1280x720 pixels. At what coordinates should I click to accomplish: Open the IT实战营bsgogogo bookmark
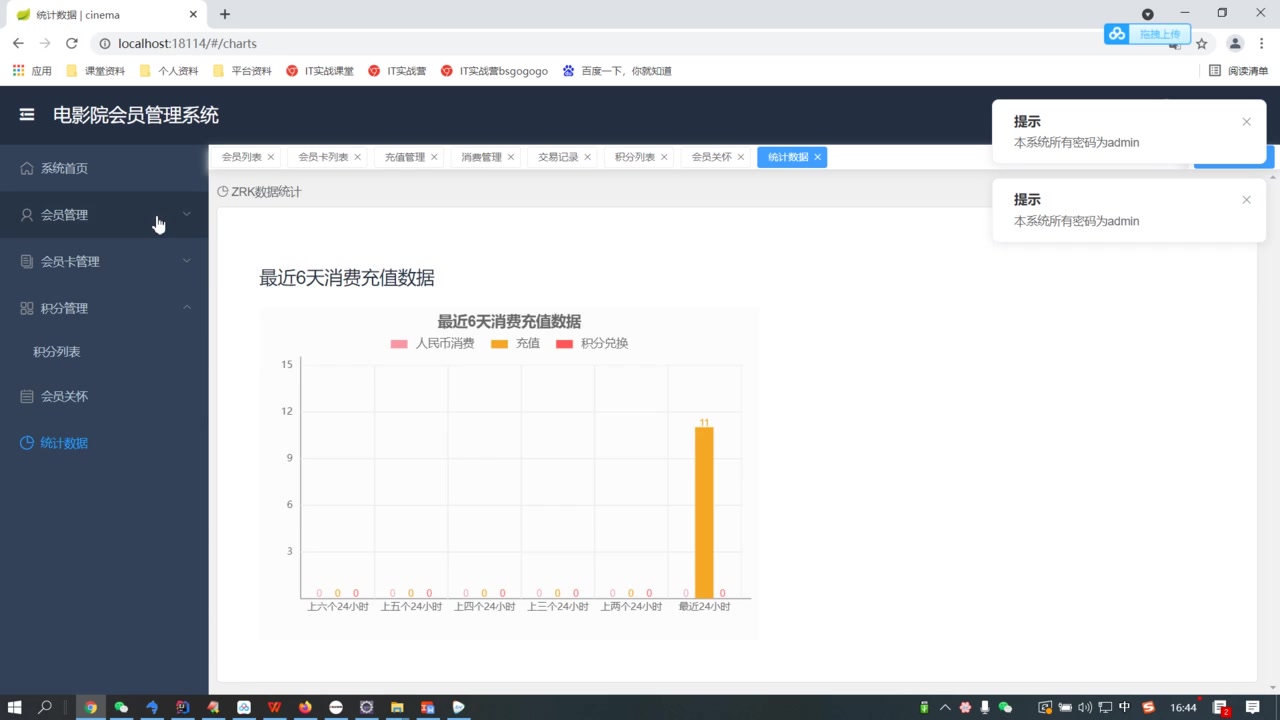(494, 71)
